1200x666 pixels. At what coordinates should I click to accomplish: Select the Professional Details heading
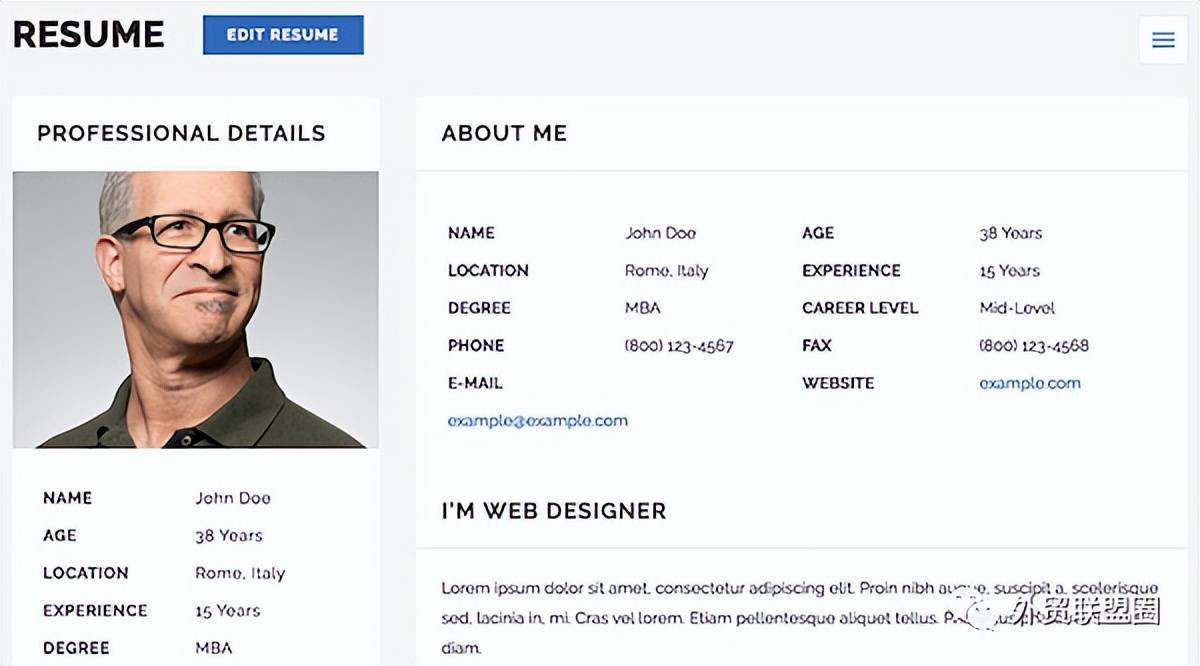(x=181, y=133)
